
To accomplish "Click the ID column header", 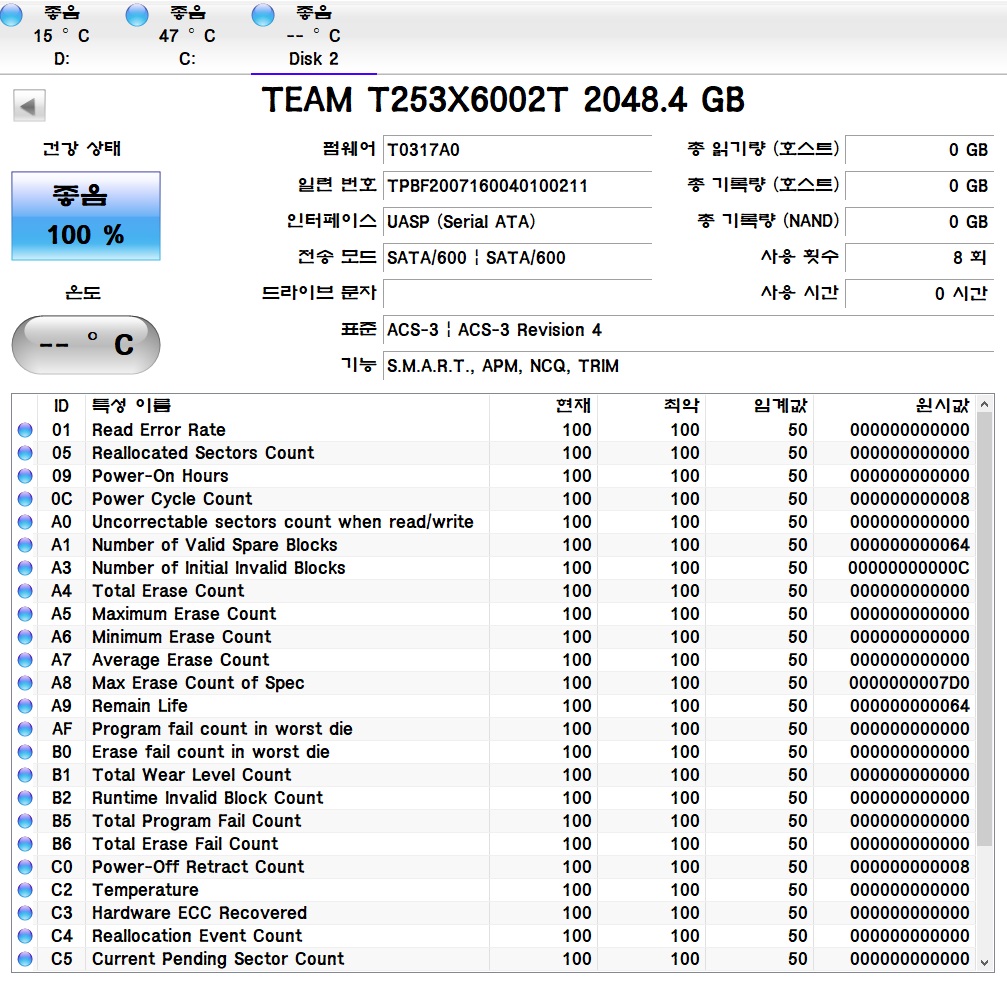I will (61, 406).
